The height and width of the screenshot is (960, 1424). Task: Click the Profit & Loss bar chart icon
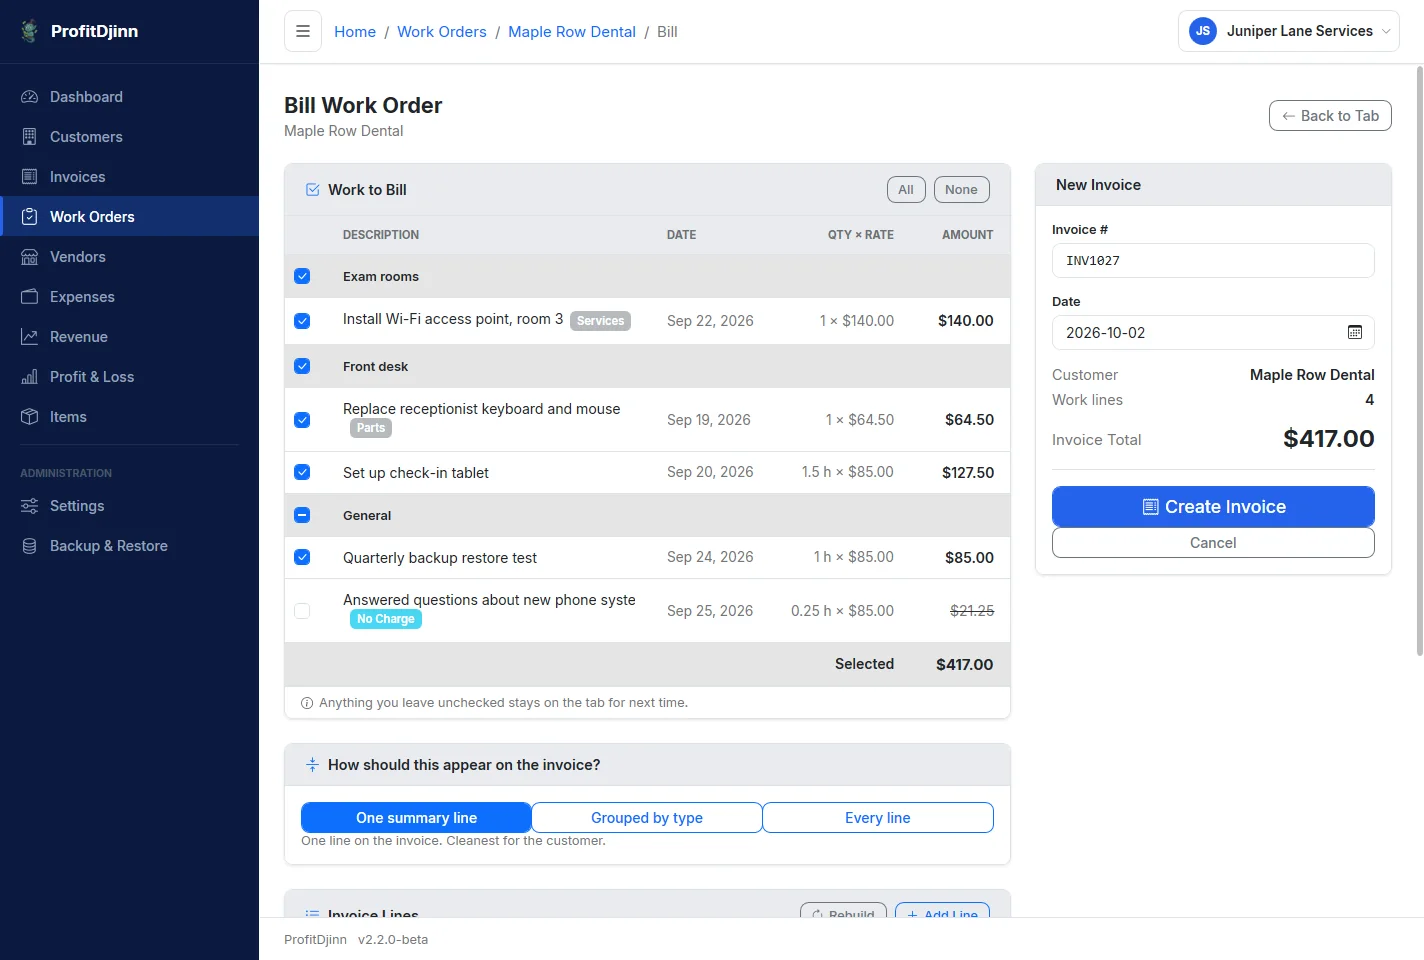pyautogui.click(x=30, y=377)
